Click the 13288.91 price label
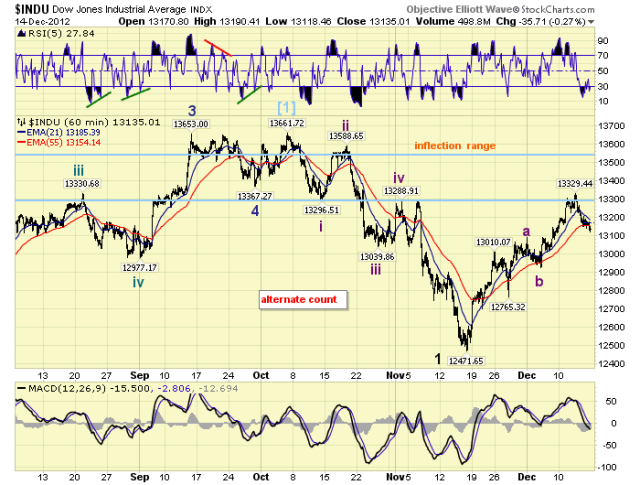Image resolution: width=640 pixels, height=485 pixels. (402, 191)
